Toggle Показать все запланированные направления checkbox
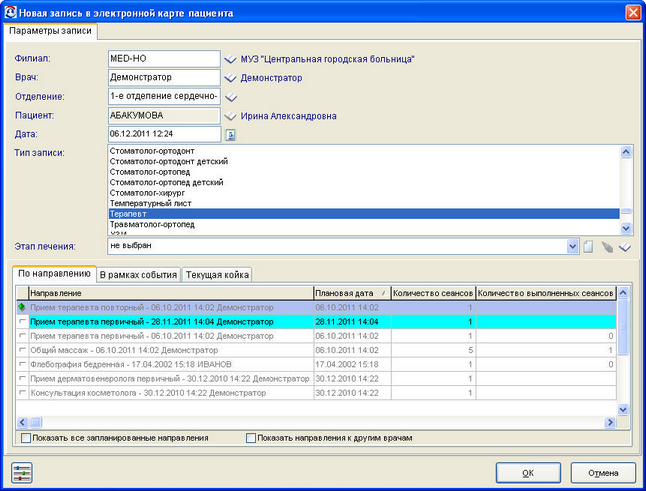The width and height of the screenshot is (646, 491). click(26, 438)
